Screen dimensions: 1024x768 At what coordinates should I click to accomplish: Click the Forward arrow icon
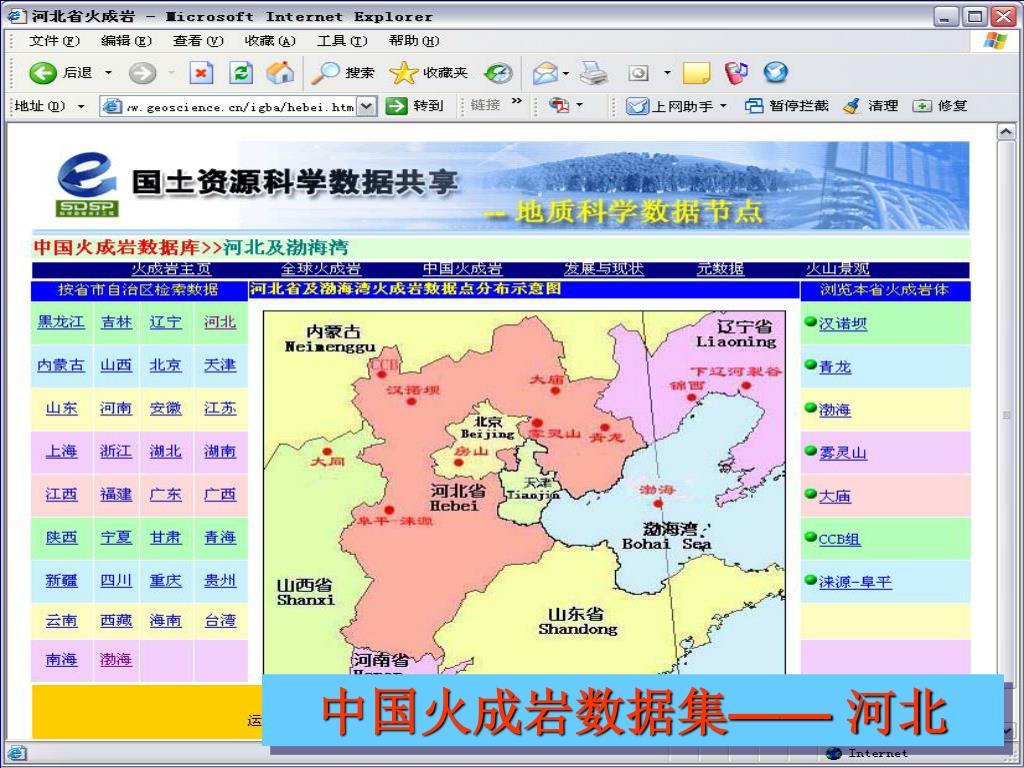click(142, 72)
